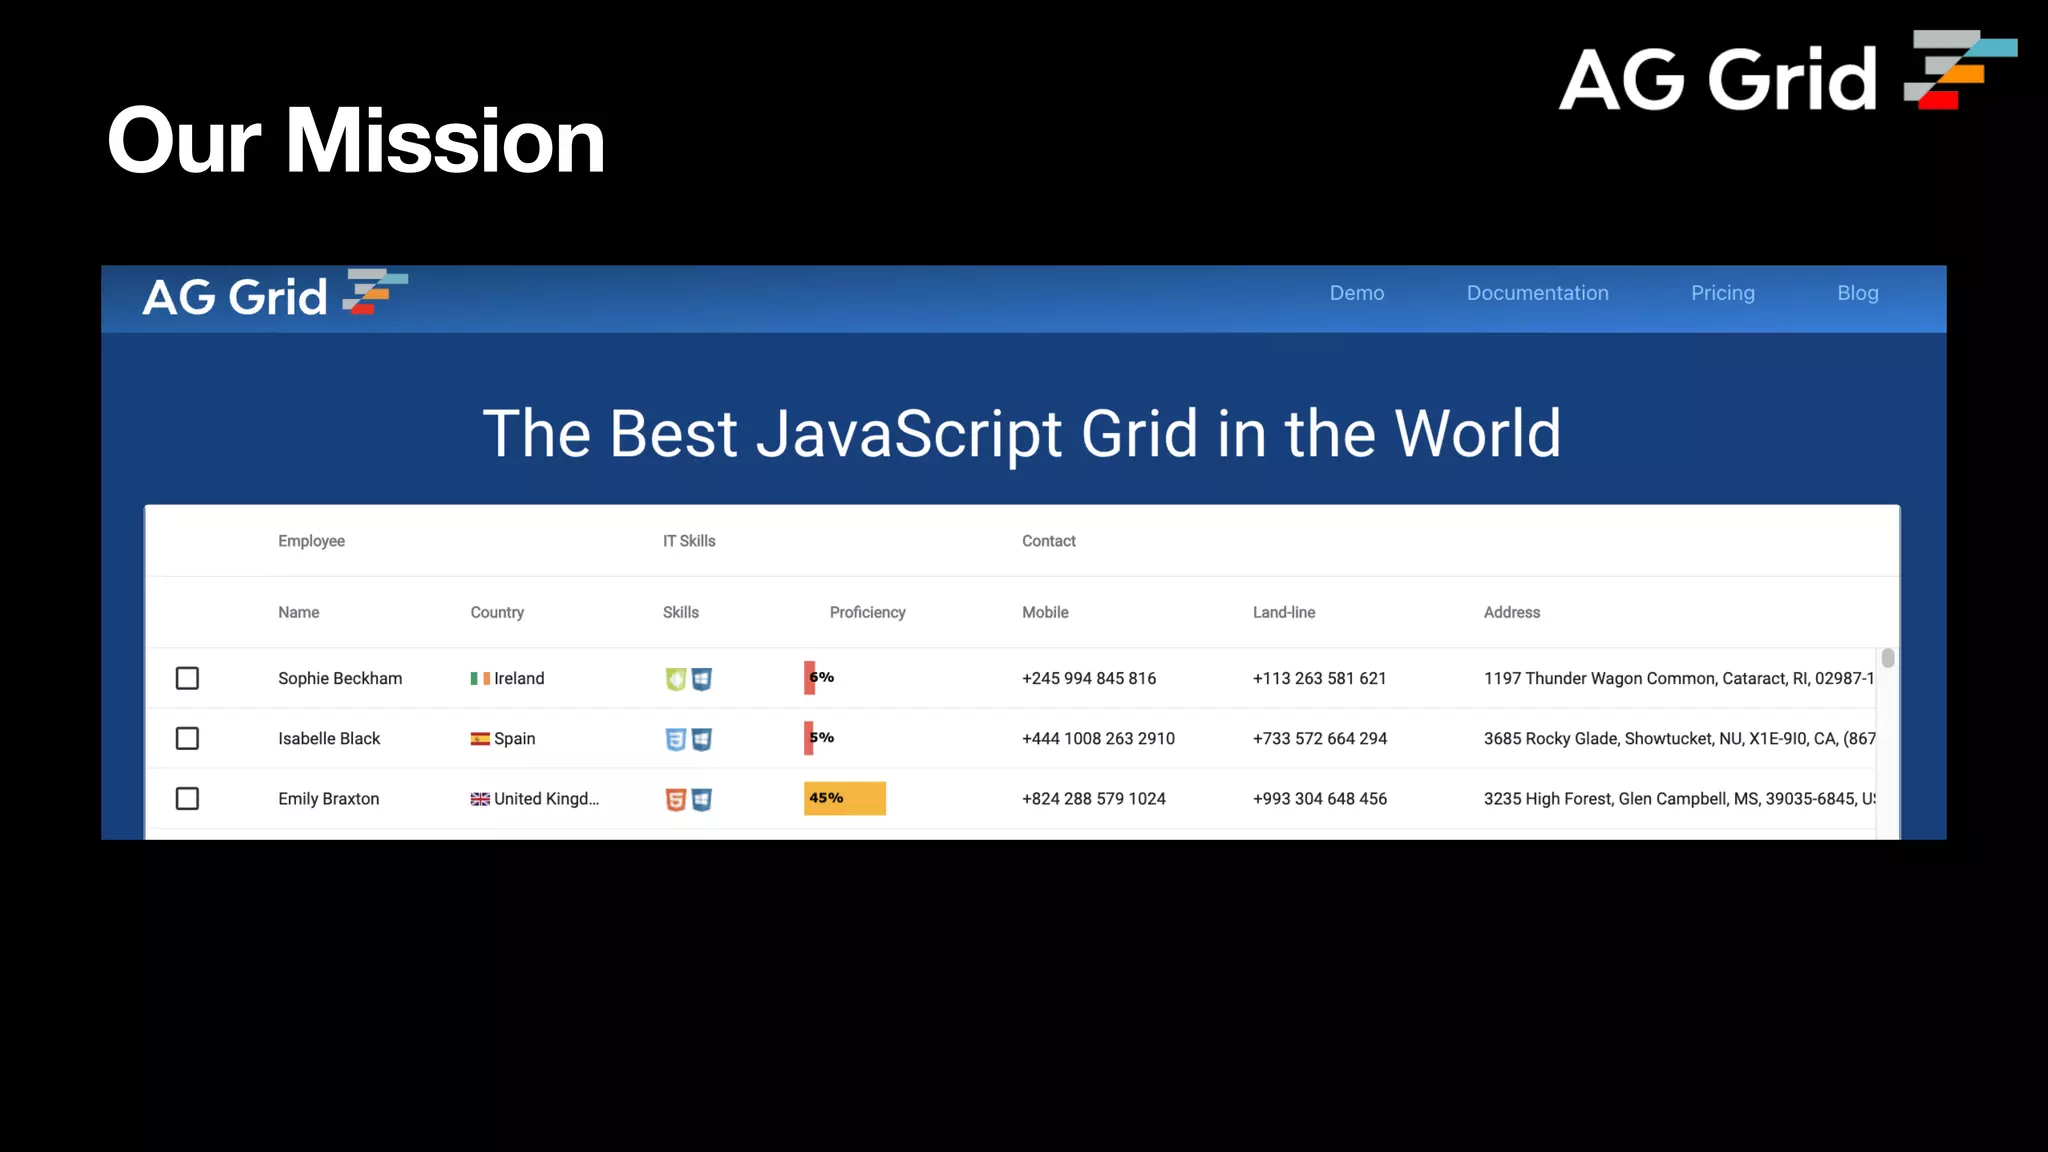Image resolution: width=2048 pixels, height=1152 pixels.
Task: Select the United Kingd... country cell
Action: 535,798
